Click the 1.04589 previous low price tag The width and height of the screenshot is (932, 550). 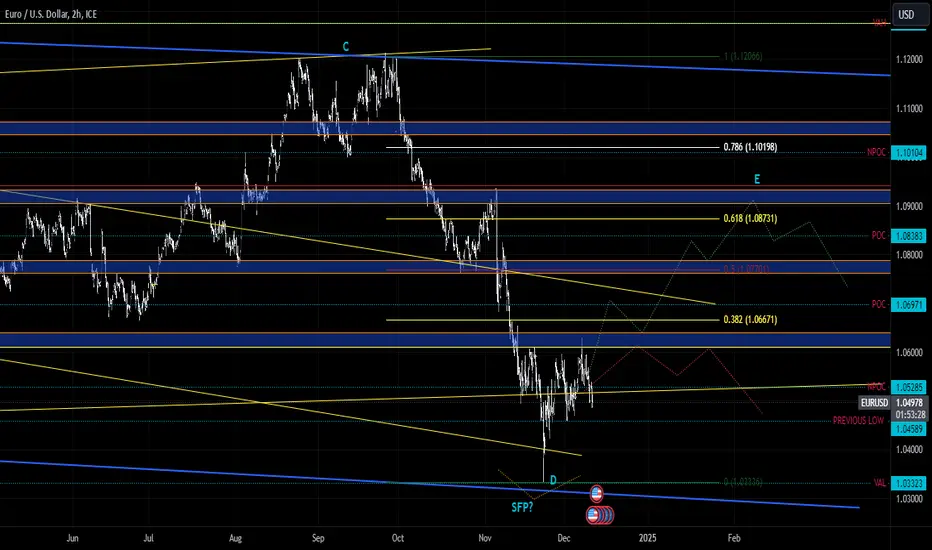[909, 429]
